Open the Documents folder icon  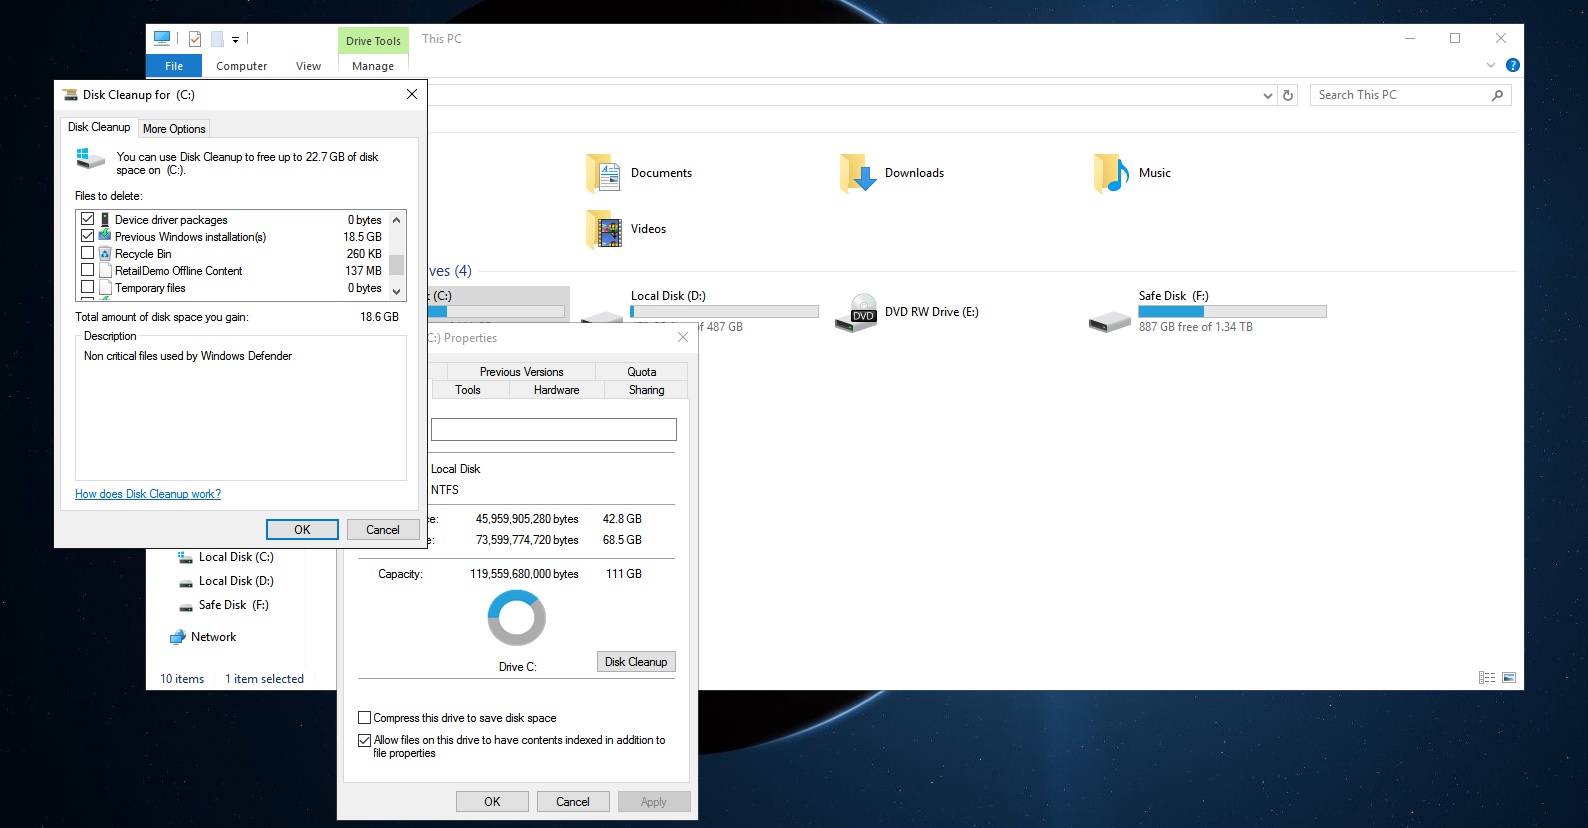(604, 173)
